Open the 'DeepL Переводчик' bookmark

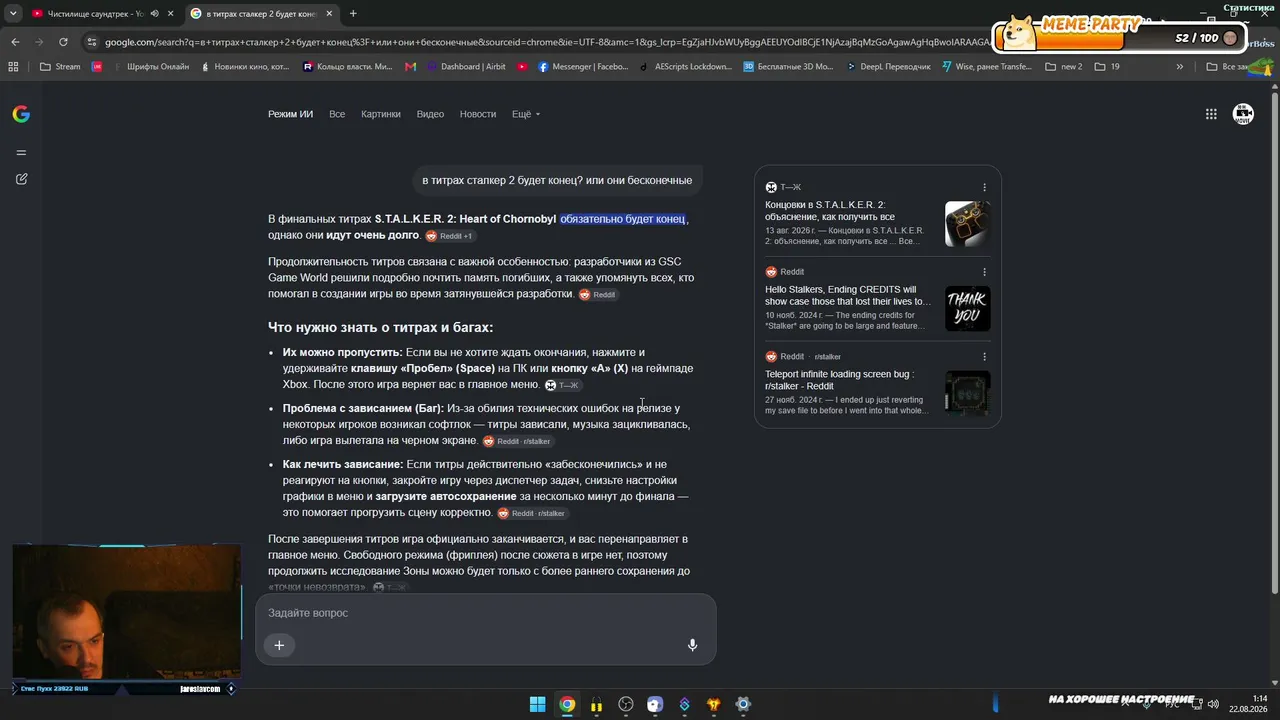click(888, 67)
